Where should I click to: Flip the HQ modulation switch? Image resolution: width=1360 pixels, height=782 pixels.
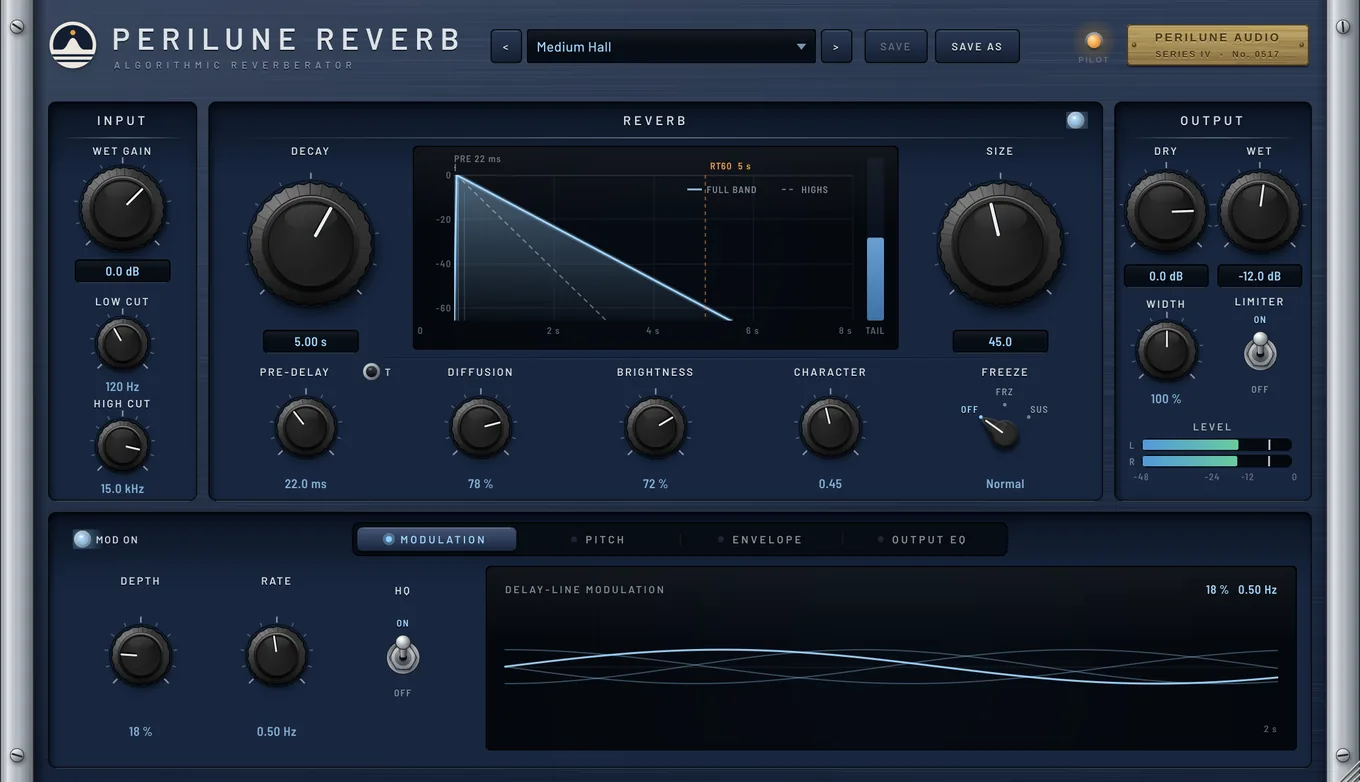pos(402,656)
